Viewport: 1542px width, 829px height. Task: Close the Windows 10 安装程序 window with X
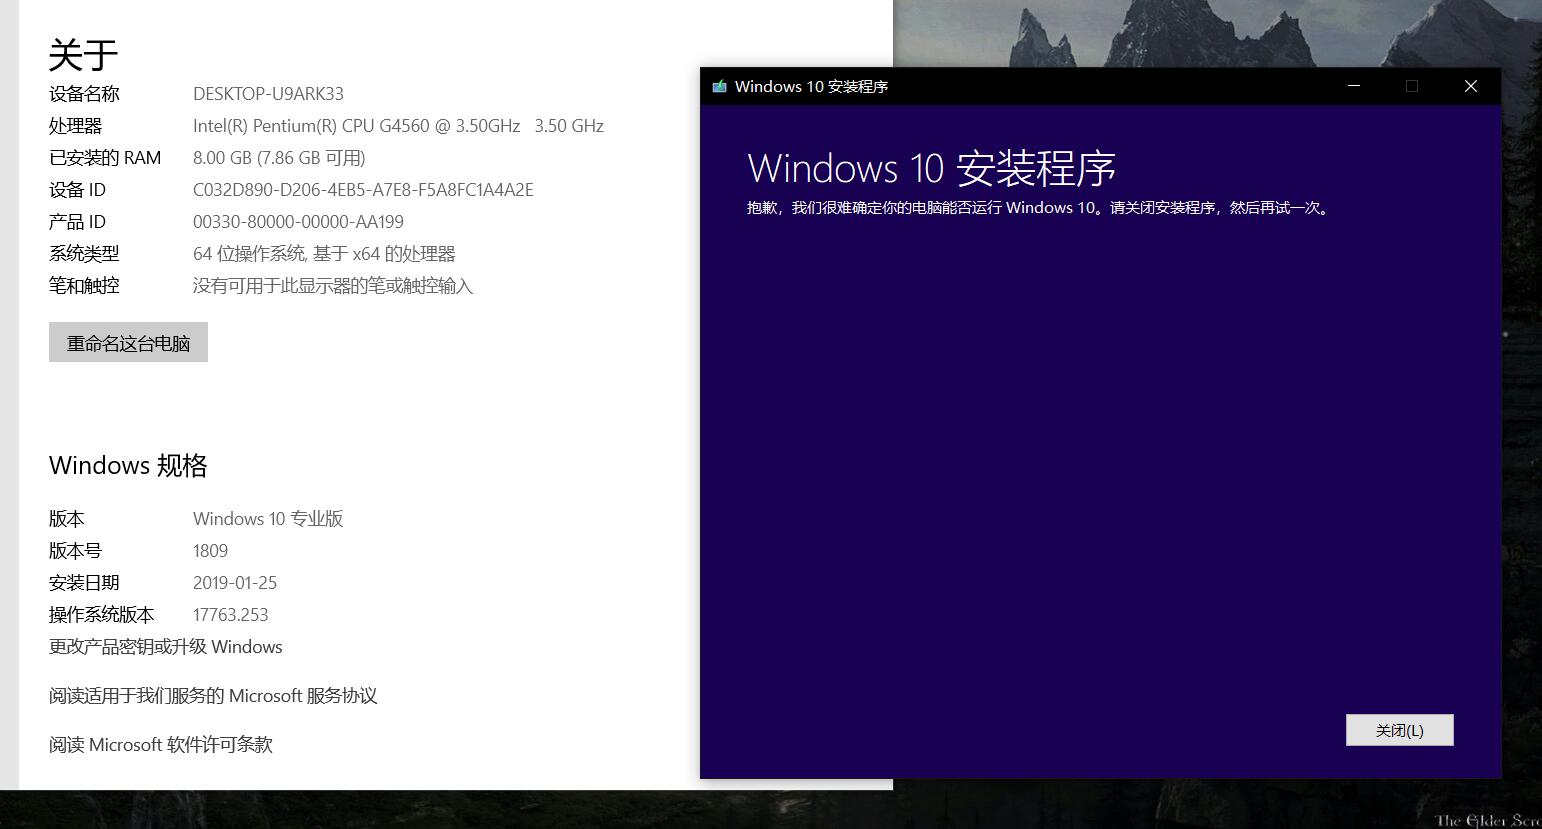click(x=1471, y=86)
